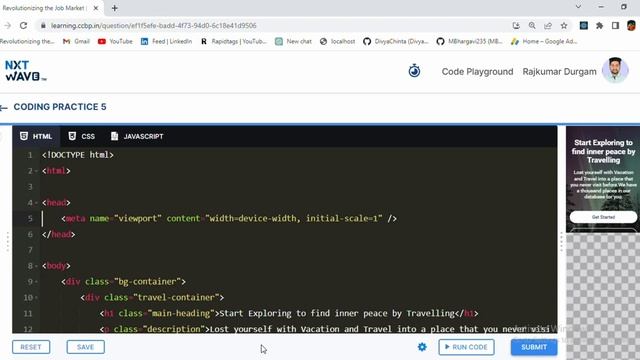Screen dimensions: 640x360
Task: Click the left panel resize handle dots
Action: [7, 242]
